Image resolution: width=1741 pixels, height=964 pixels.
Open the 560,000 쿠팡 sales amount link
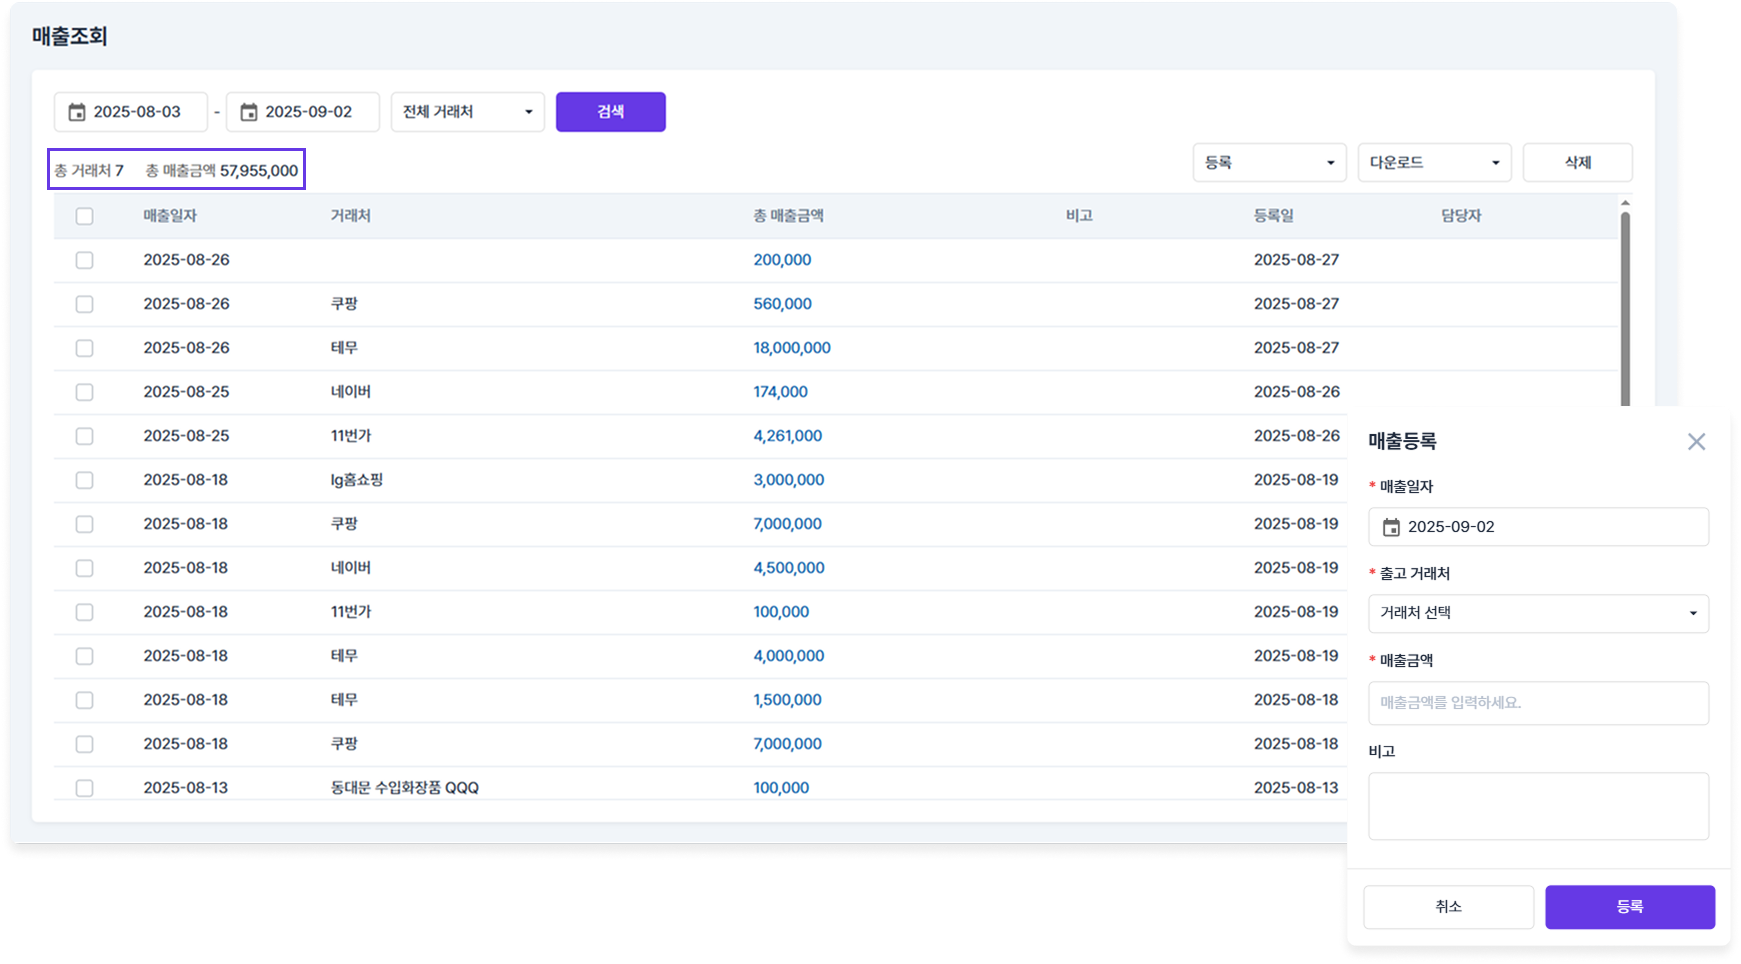(x=782, y=304)
